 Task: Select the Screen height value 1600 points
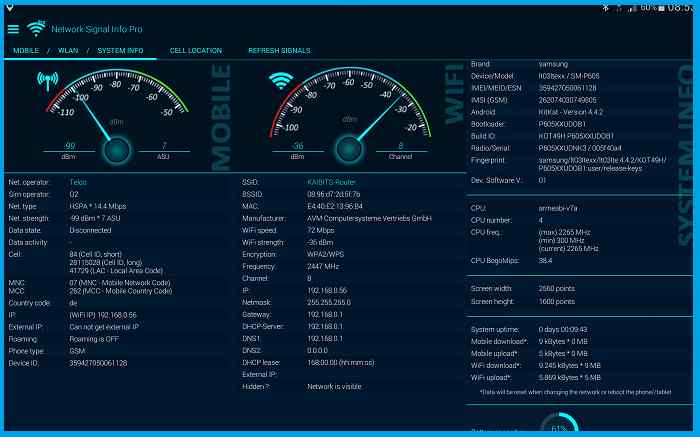coord(557,301)
